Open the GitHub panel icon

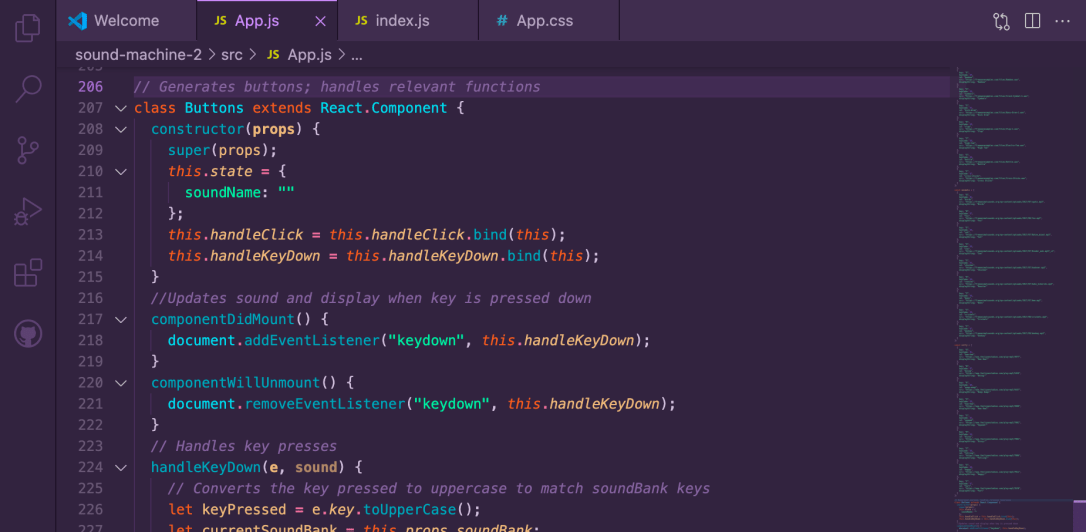tap(28, 333)
